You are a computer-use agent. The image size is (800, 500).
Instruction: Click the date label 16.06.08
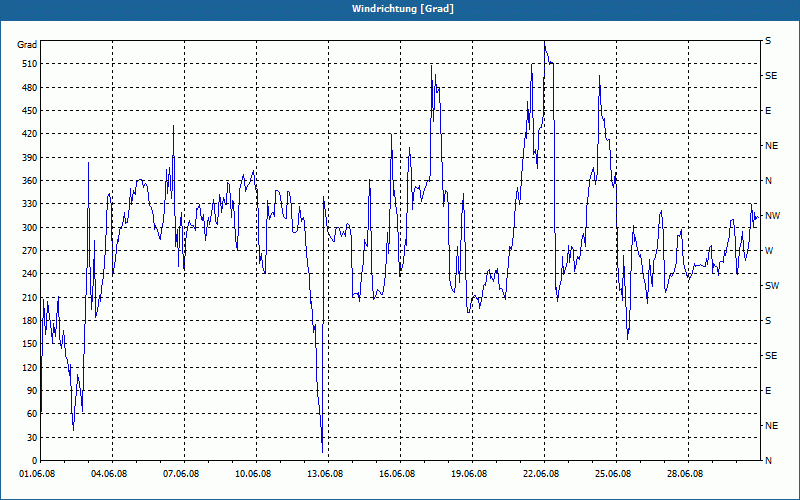[x=397, y=474]
